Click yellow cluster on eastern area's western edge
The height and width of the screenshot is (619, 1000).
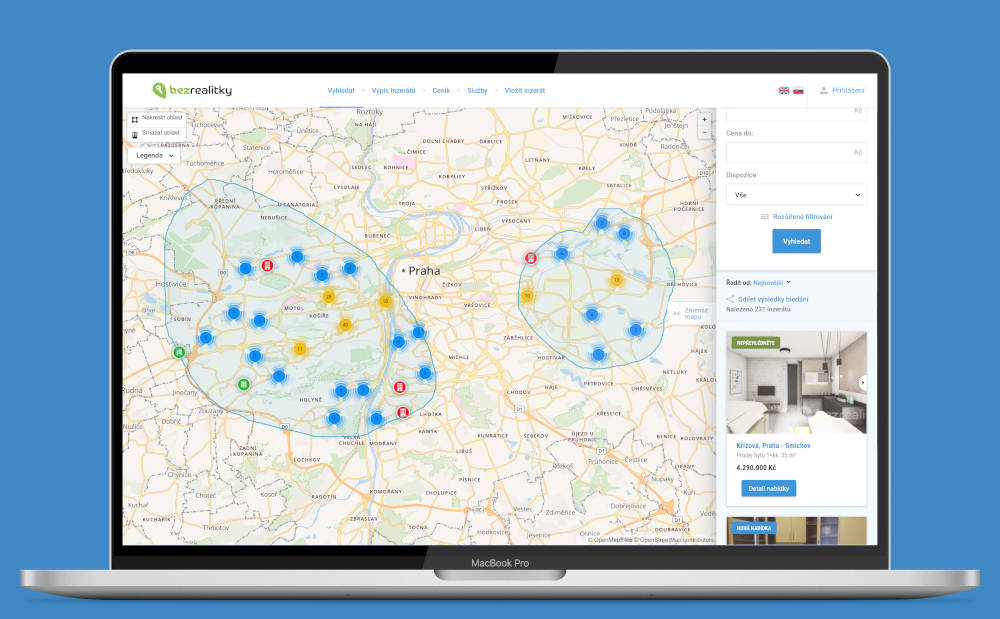527,296
